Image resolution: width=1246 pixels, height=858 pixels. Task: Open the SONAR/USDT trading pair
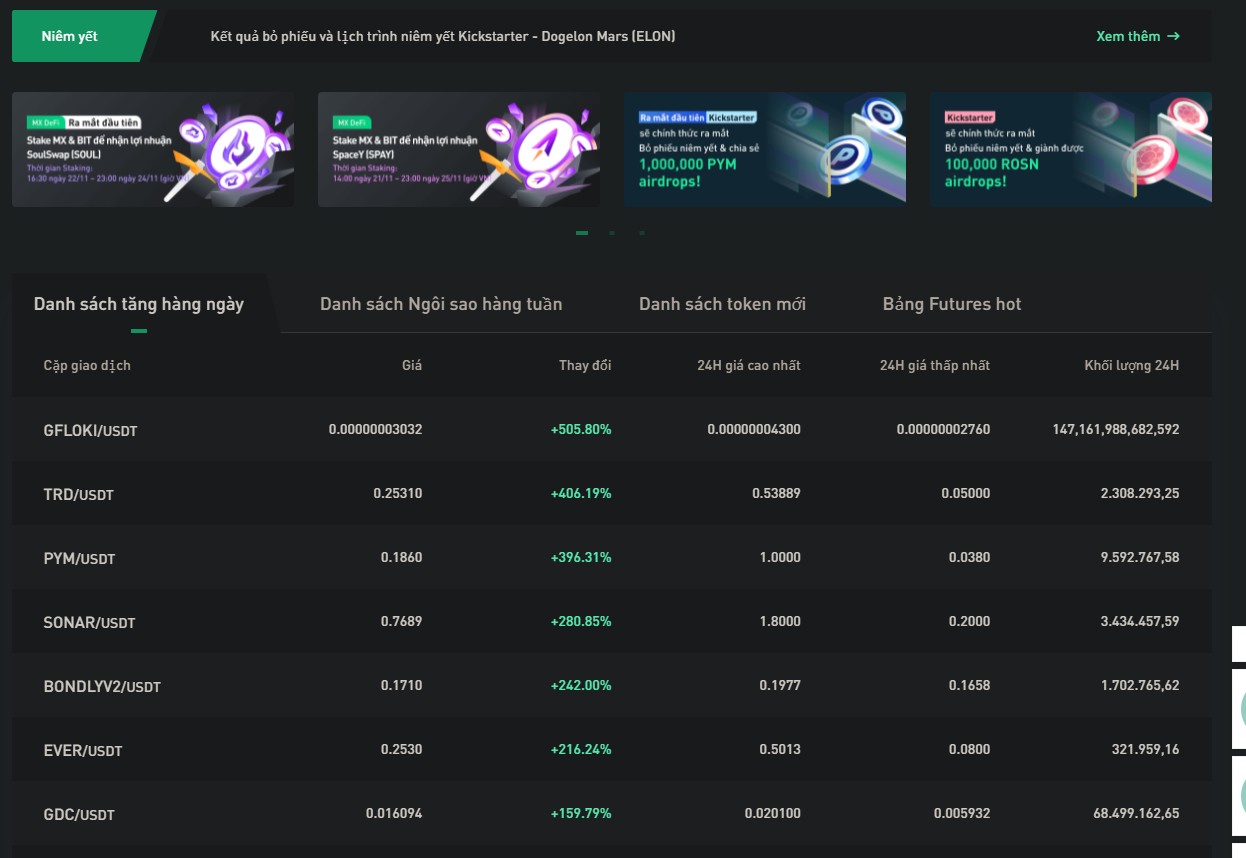[89, 622]
